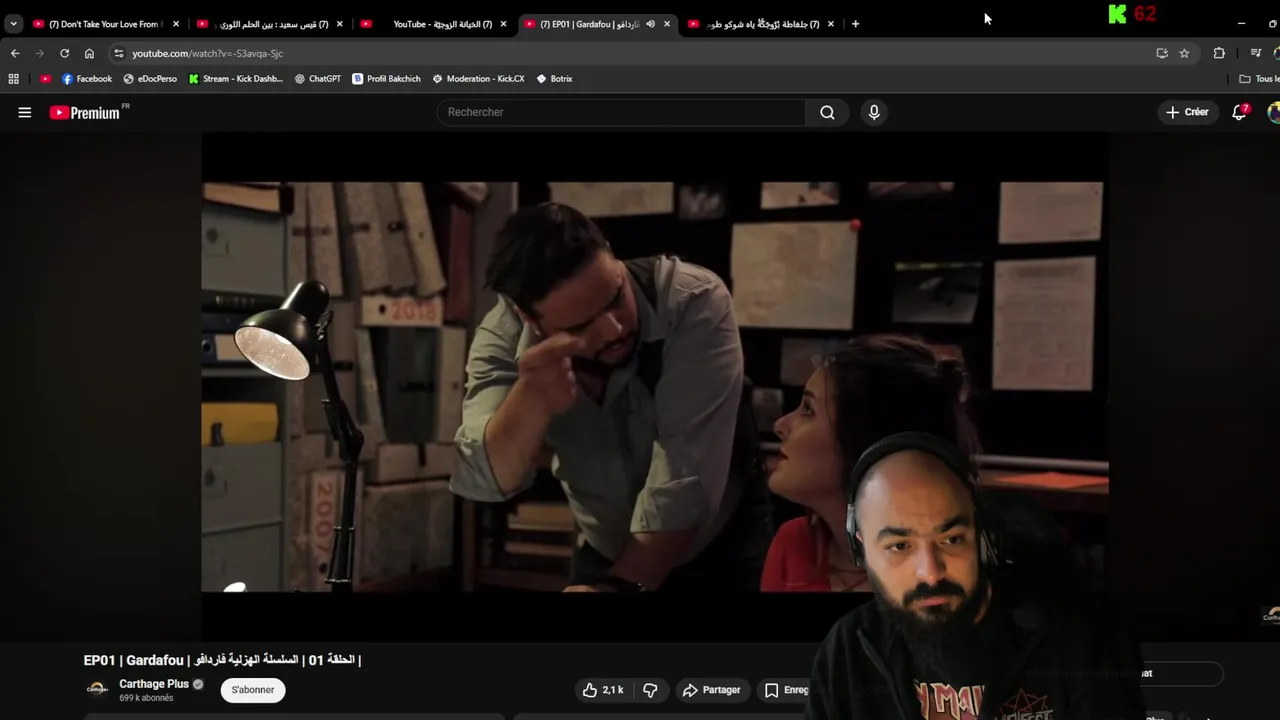Open the tab search dropdown arrow
The width and height of the screenshot is (1280, 720).
pos(13,24)
